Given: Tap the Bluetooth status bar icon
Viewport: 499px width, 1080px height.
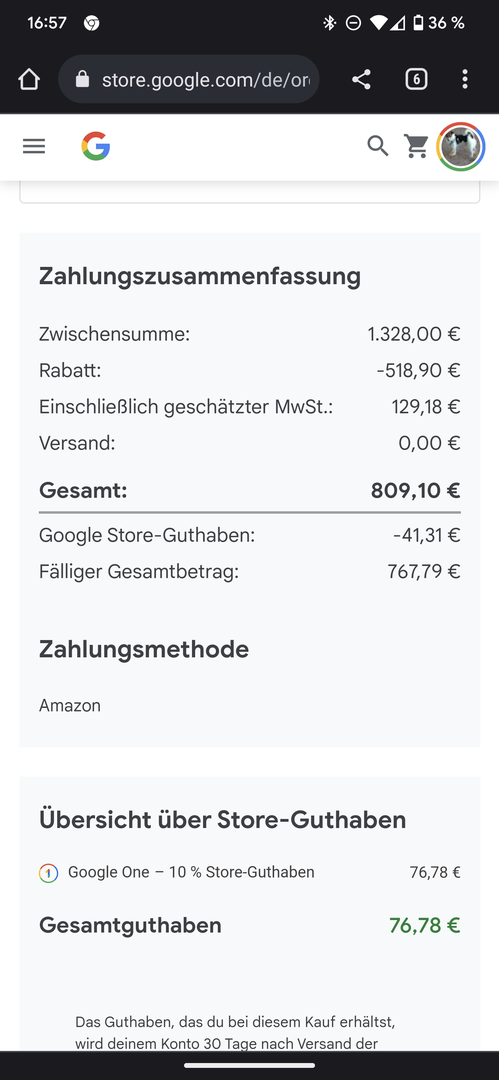Looking at the screenshot, I should [x=329, y=23].
